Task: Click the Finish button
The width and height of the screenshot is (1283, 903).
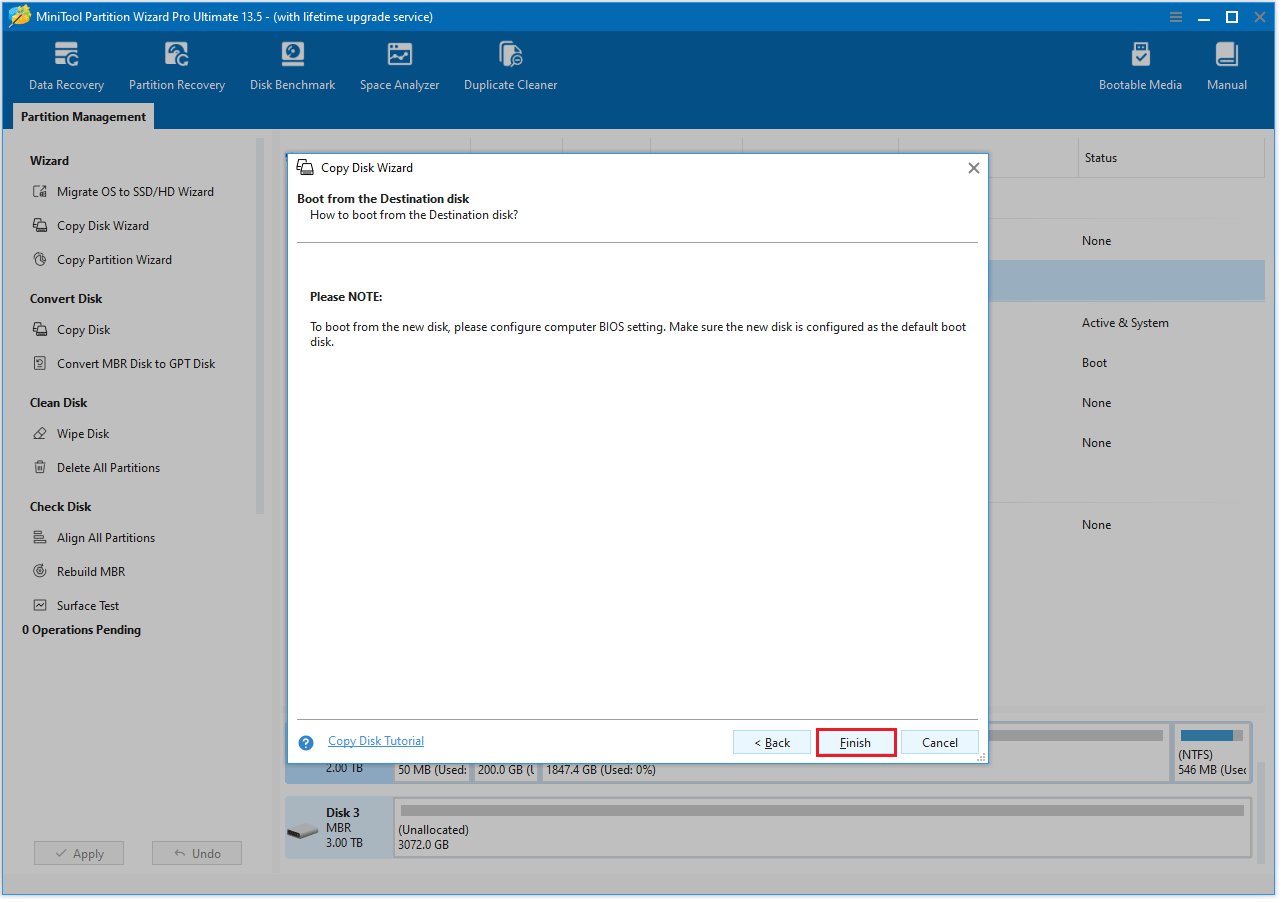Action: 855,742
